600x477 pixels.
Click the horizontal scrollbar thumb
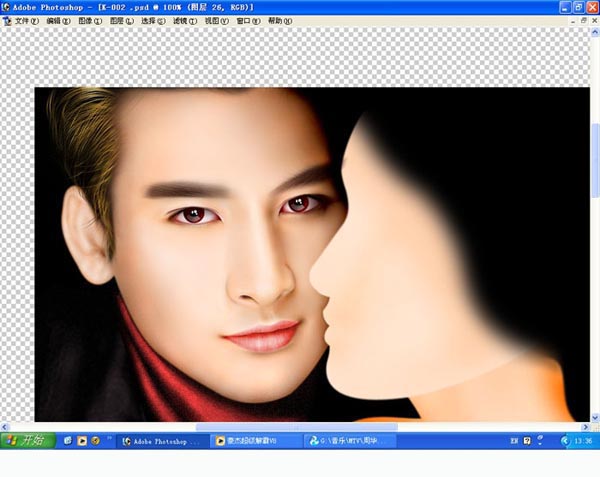pos(297,427)
